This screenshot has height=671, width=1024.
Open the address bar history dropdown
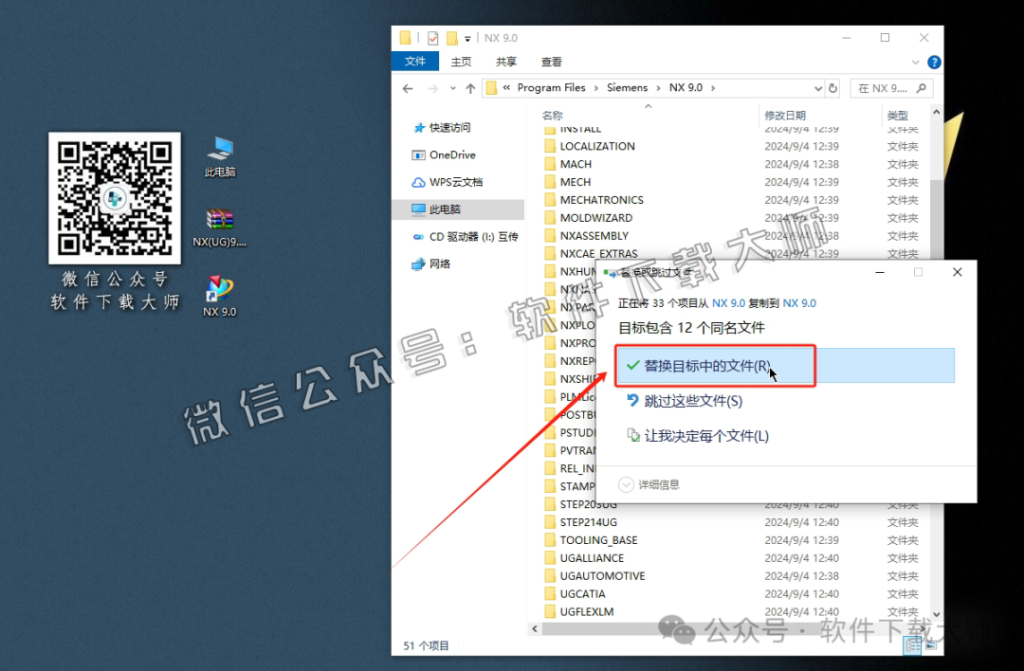[818, 87]
